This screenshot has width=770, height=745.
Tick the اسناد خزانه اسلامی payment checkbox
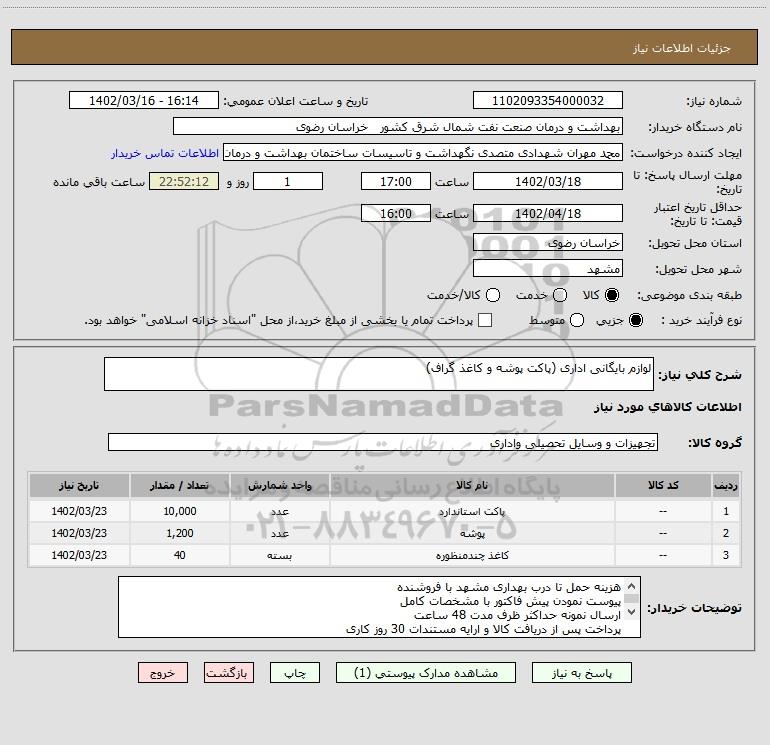click(x=485, y=320)
